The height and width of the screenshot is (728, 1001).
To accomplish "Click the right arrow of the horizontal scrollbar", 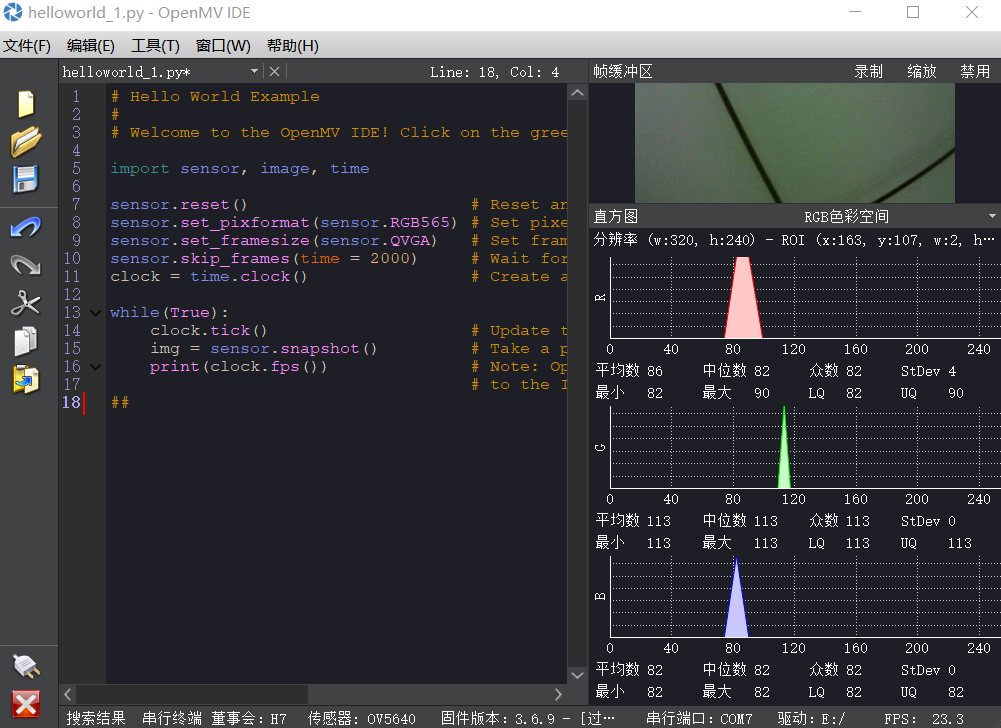I will 559,694.
